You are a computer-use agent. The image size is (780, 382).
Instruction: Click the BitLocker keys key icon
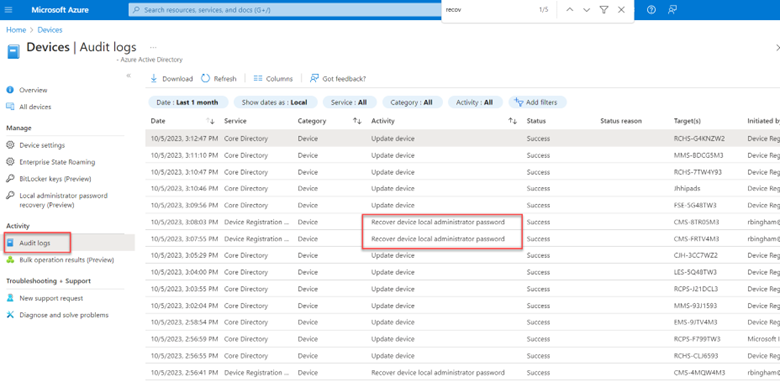(x=9, y=179)
